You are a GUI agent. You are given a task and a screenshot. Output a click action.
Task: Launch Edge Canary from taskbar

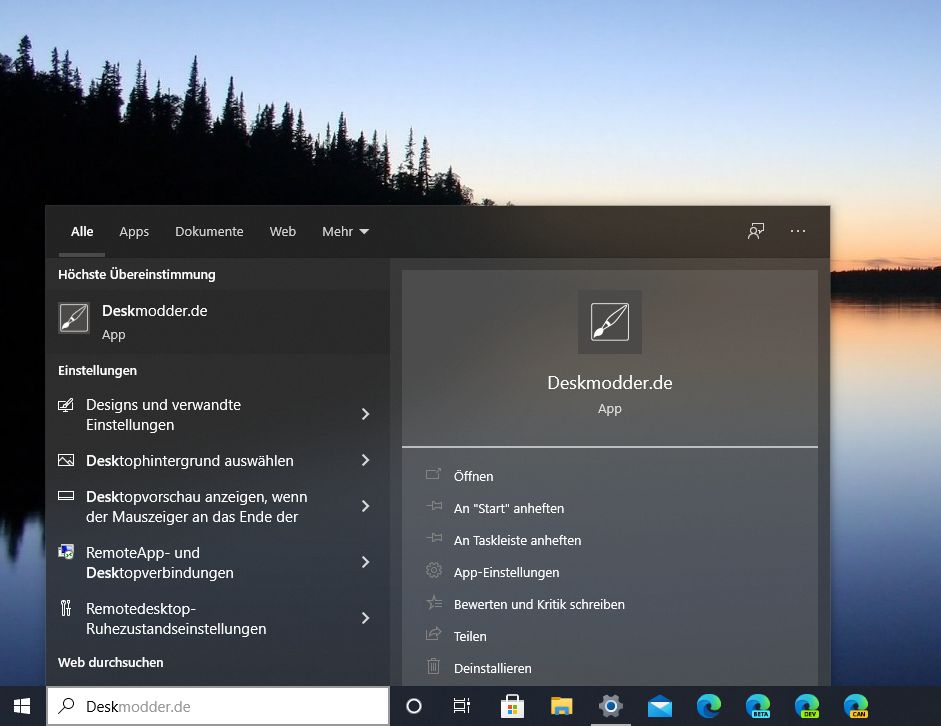point(856,706)
